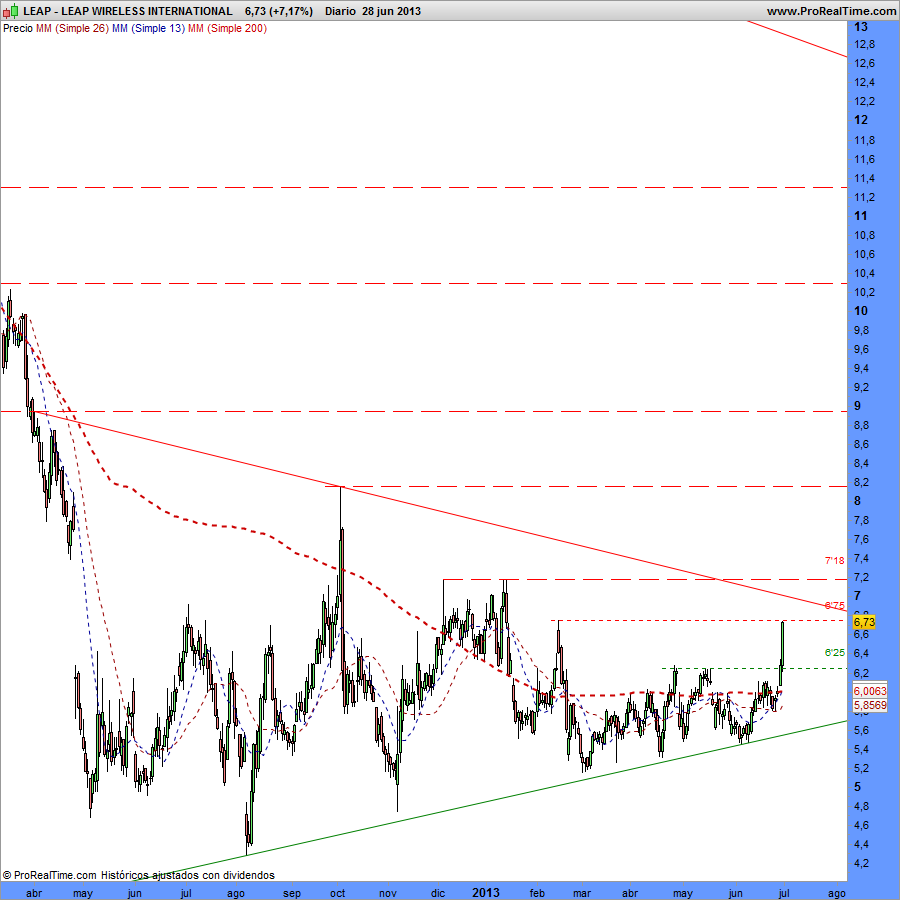Click the 5,8569 moving average value tag
Image resolution: width=900 pixels, height=900 pixels.
[870, 705]
